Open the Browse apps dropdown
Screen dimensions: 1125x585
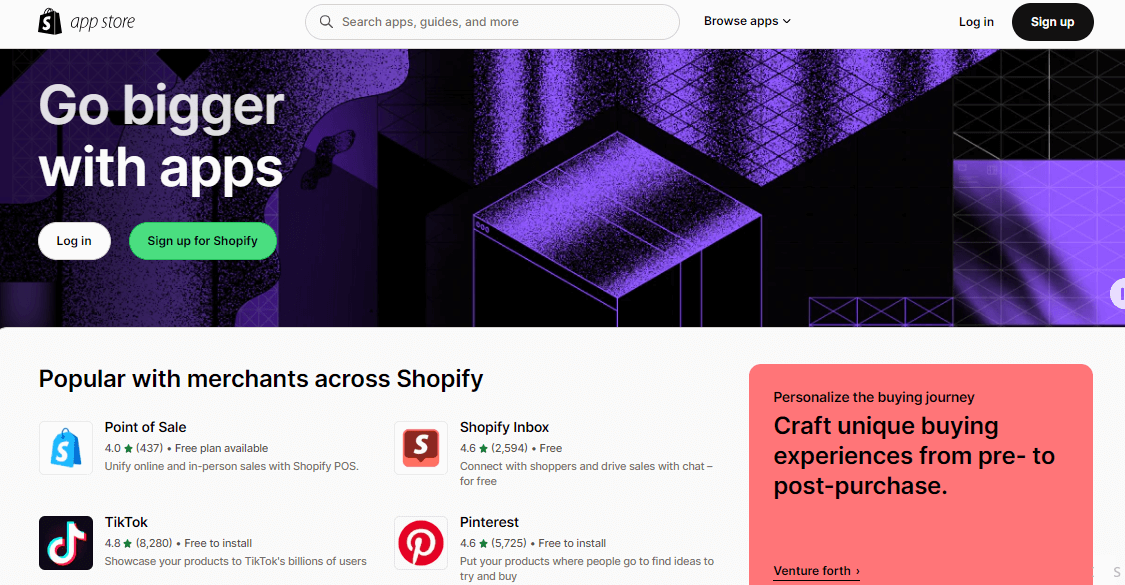746,20
